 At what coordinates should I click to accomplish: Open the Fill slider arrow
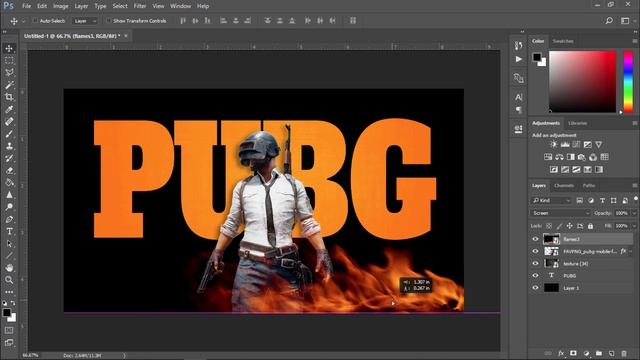[634, 226]
